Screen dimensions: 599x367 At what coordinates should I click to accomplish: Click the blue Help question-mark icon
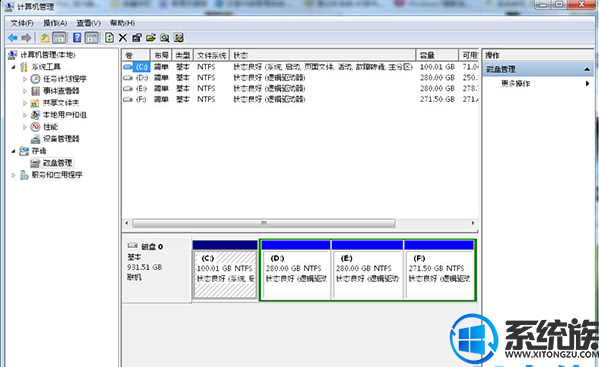click(77, 38)
